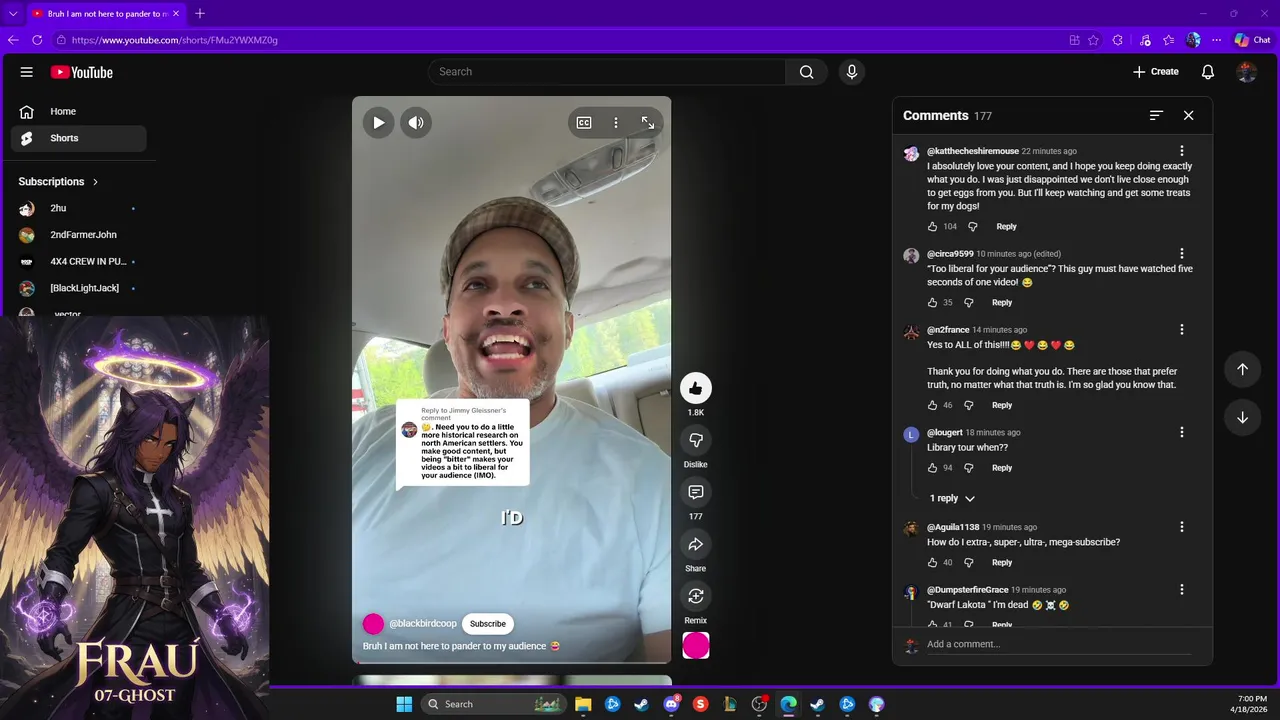
Task: Open options for @kattthecheshiremouse's comment
Action: (1181, 151)
